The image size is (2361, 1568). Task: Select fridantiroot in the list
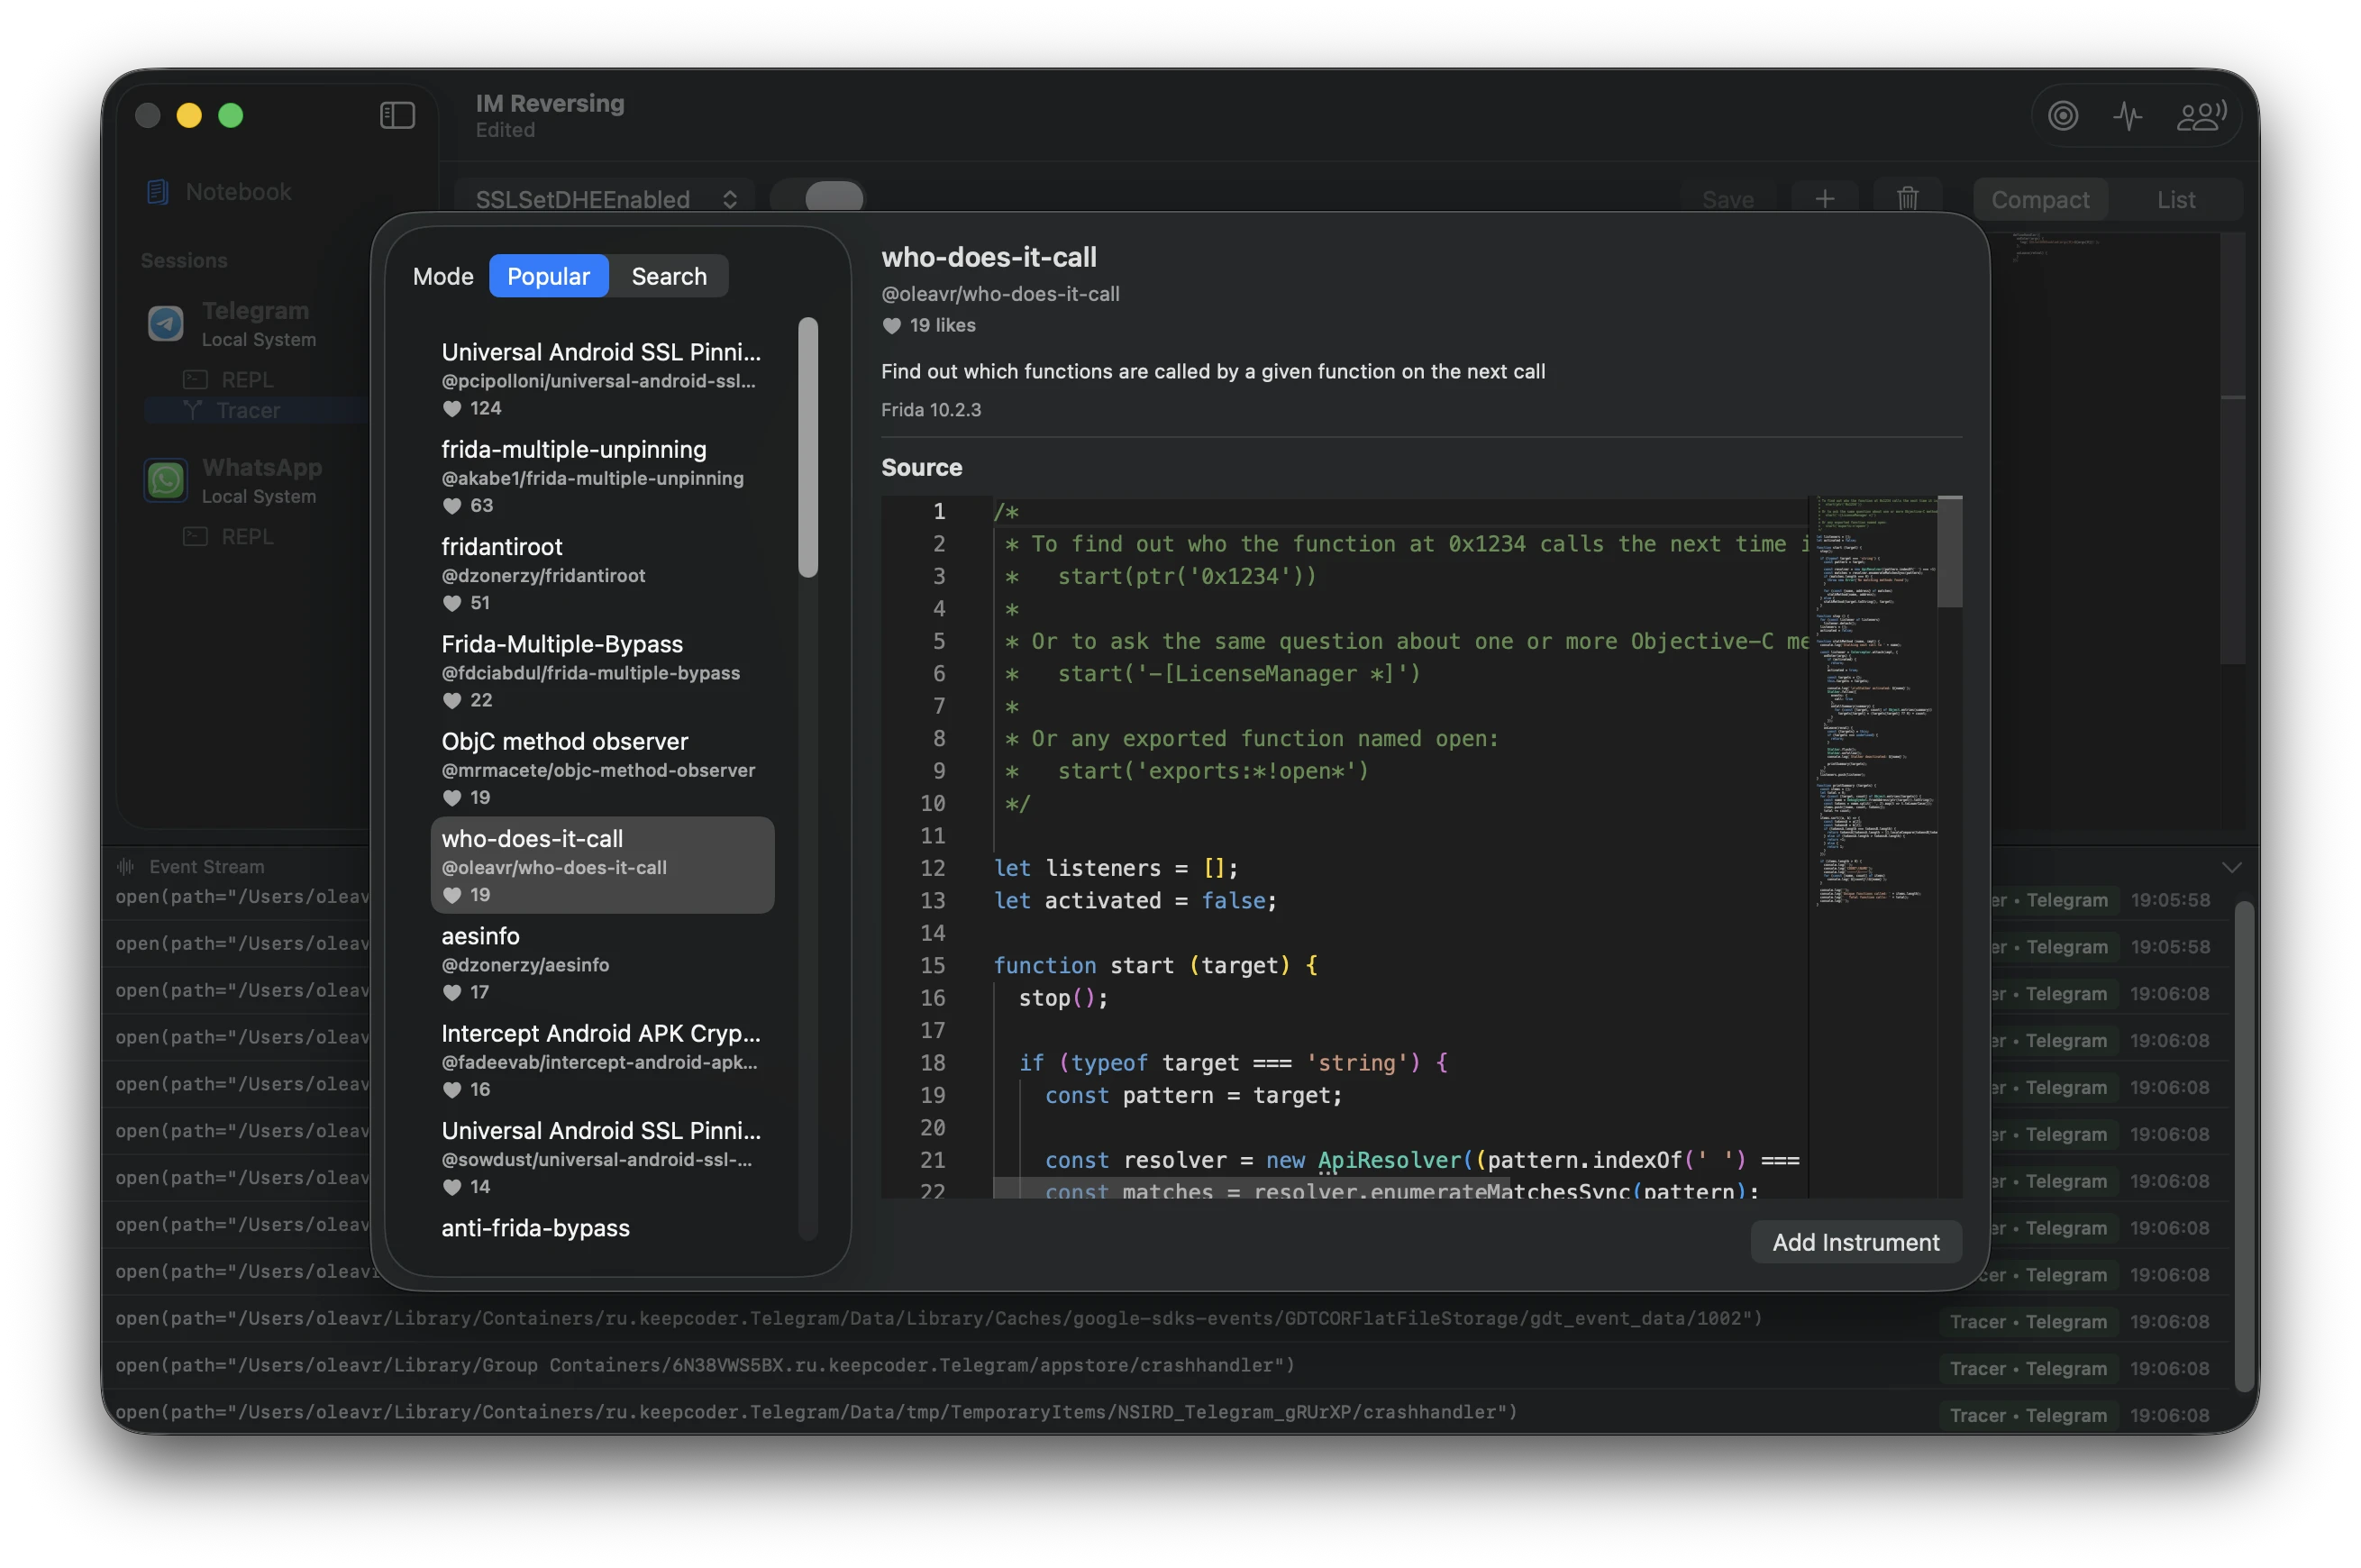pos(602,573)
